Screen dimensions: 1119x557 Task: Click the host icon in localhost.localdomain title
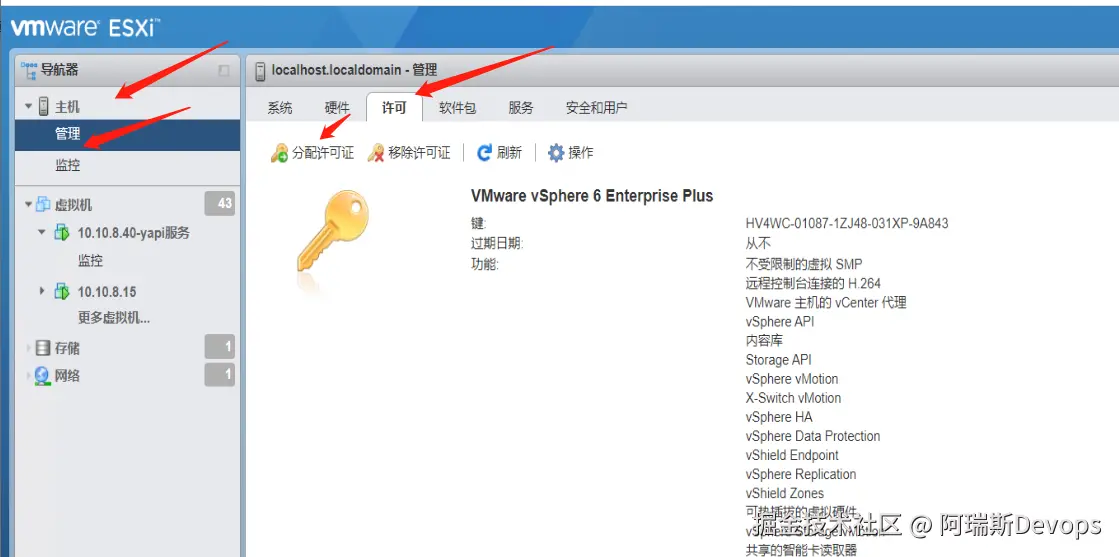point(260,70)
